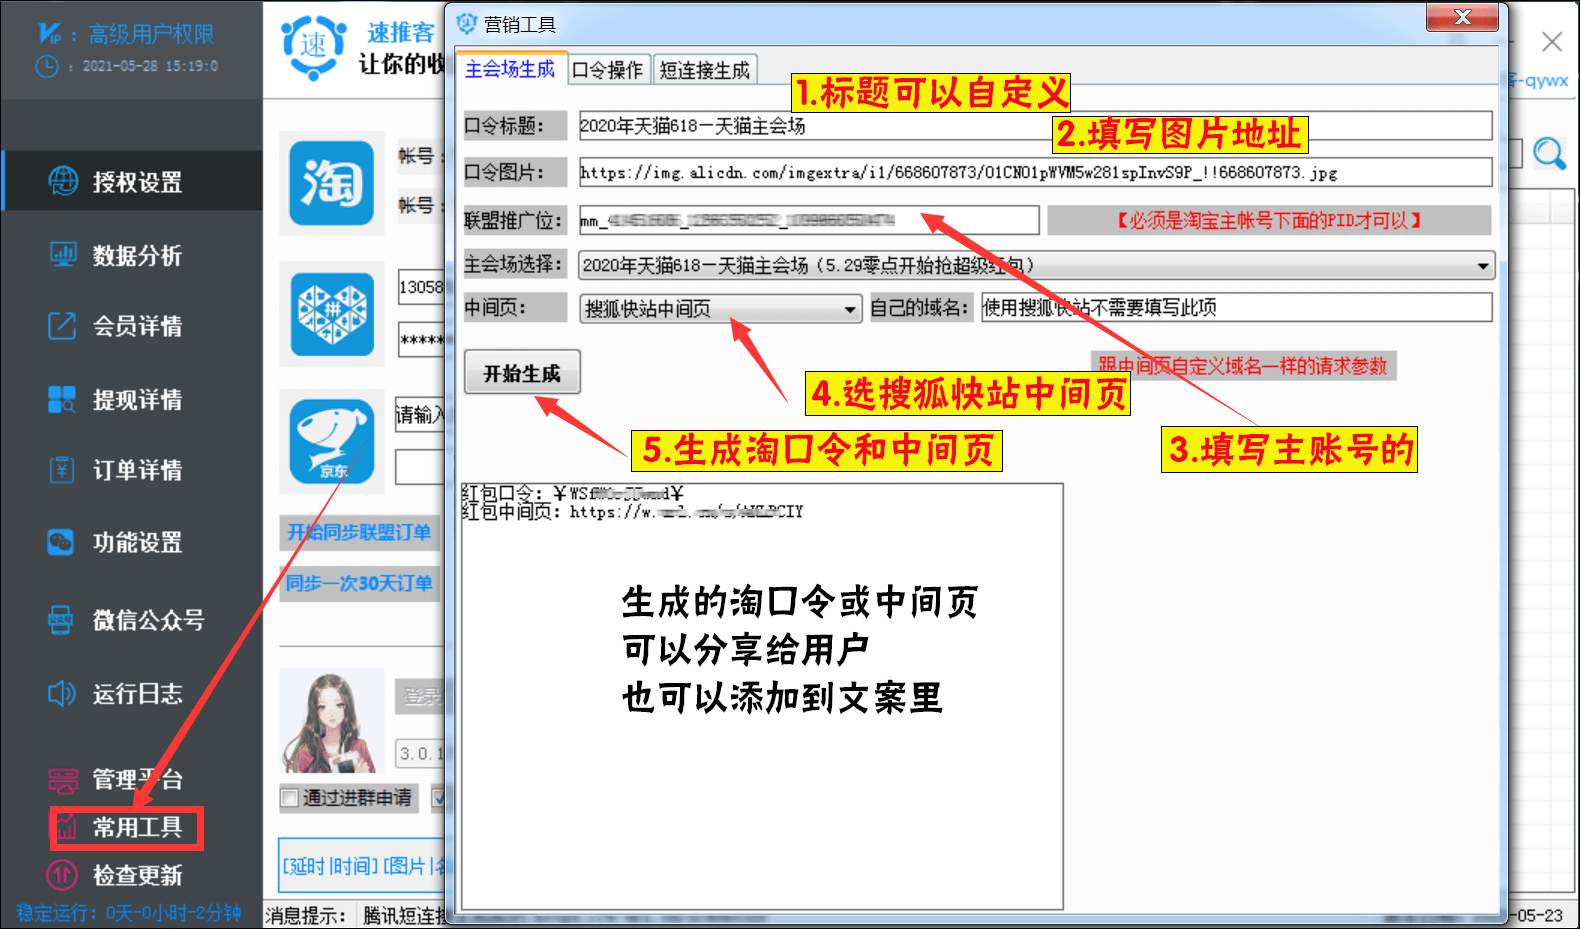Click 检查更新 sidebar item
This screenshot has height=929, width=1580.
(x=116, y=875)
